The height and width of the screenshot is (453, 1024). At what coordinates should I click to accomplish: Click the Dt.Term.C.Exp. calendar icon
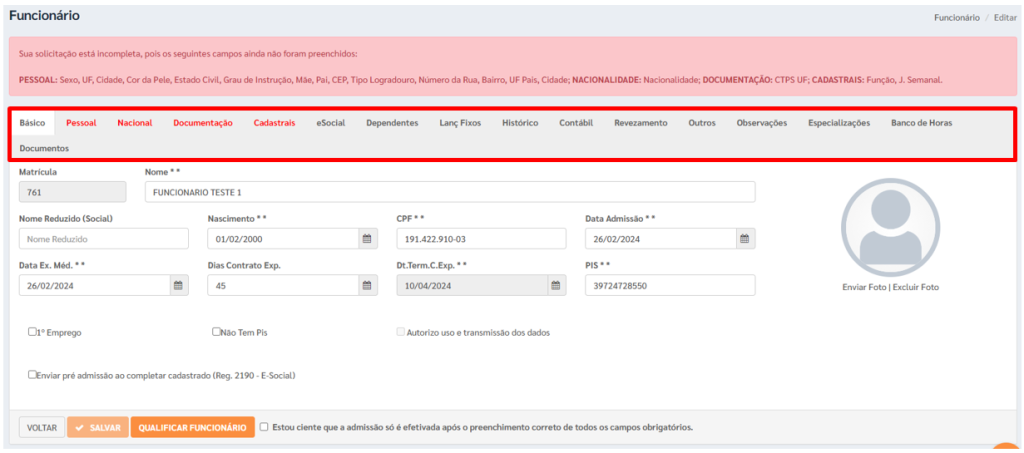(x=556, y=286)
